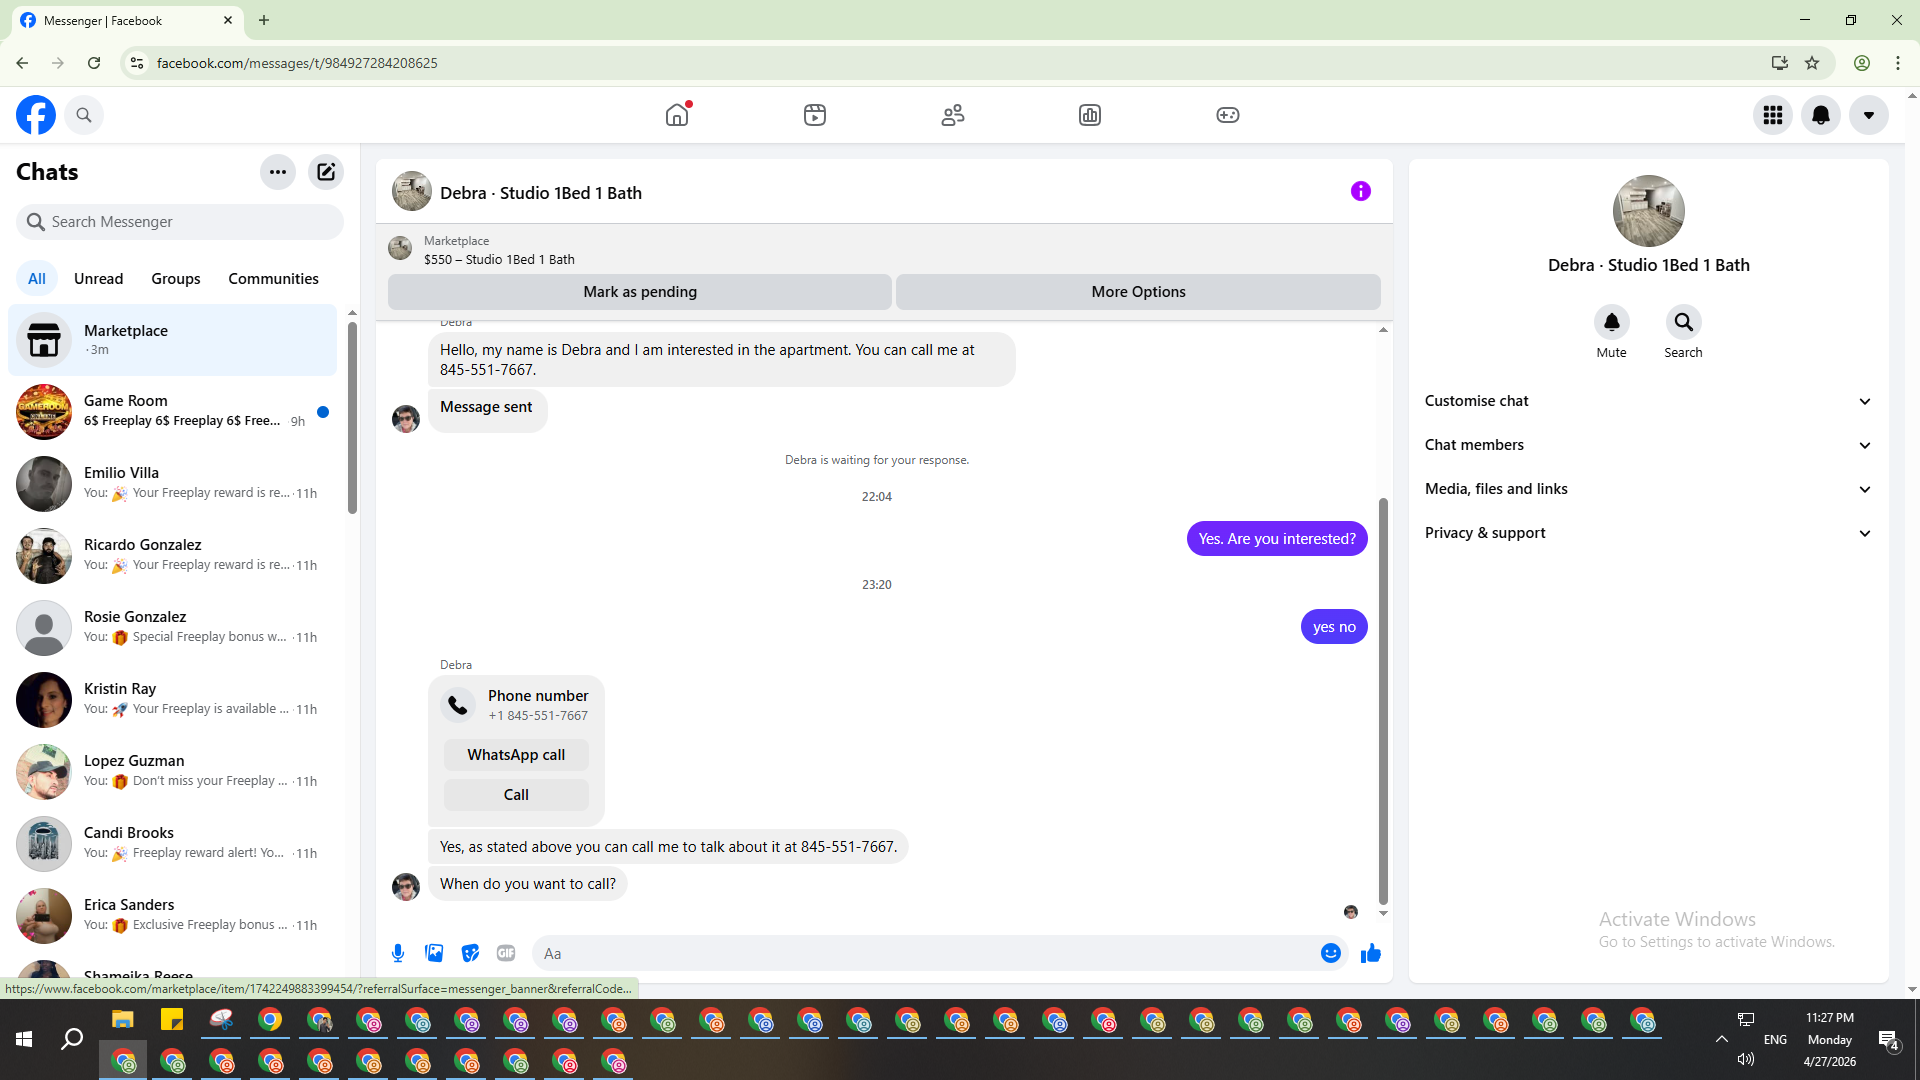Click the conversation header listing thumbnail
The image size is (1920, 1080).
click(x=412, y=191)
